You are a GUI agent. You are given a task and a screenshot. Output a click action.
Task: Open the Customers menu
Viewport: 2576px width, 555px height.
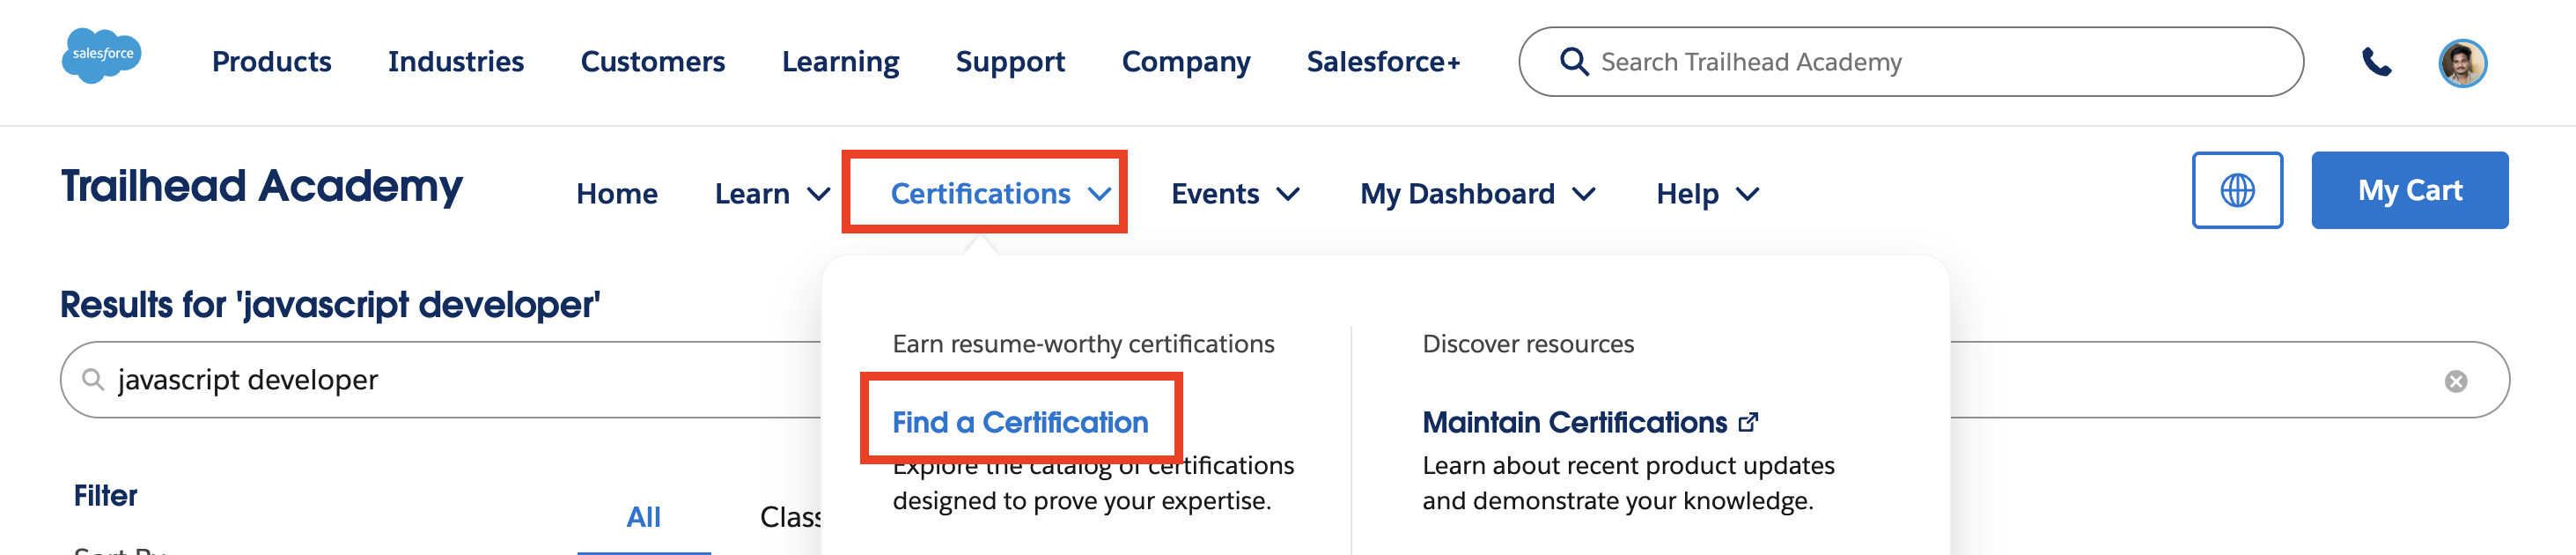click(x=653, y=62)
